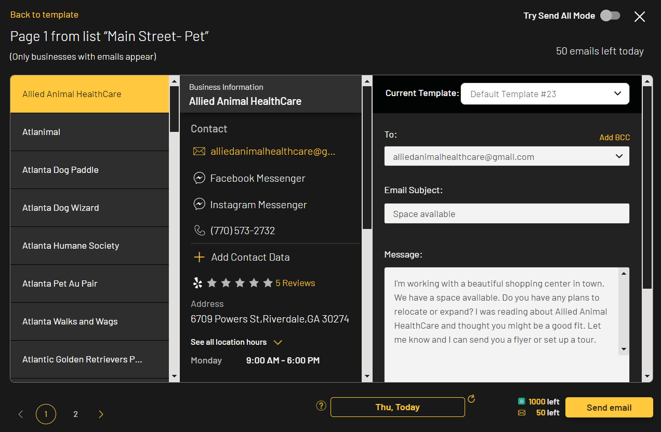Click the help question mark icon
Viewport: 661px width, 432px height.
pos(321,405)
